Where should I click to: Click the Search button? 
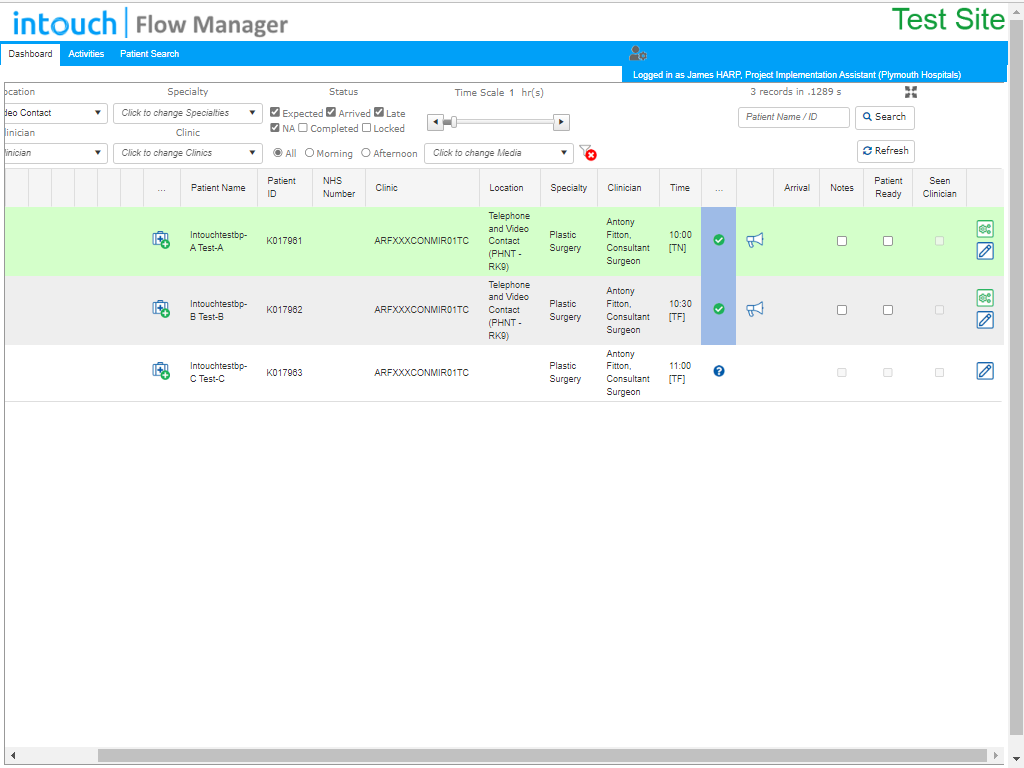884,117
